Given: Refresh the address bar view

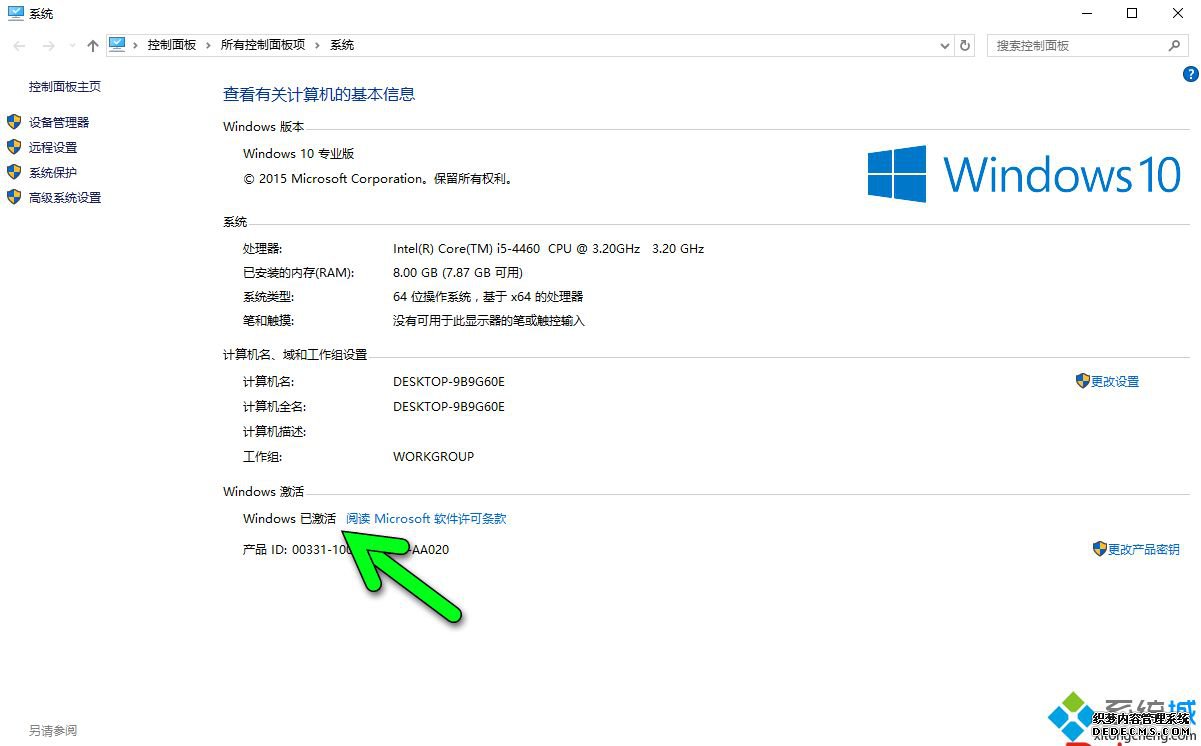Looking at the screenshot, I should pos(965,46).
